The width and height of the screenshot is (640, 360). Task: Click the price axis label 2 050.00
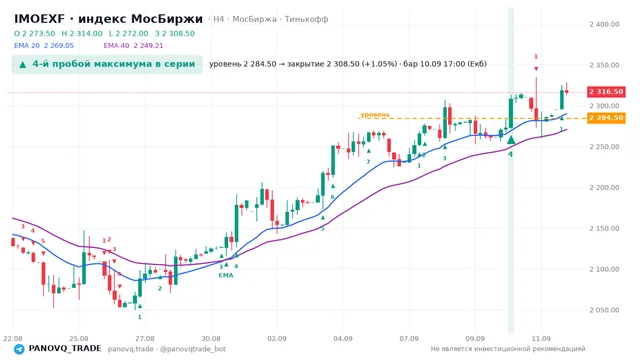[x=604, y=310]
